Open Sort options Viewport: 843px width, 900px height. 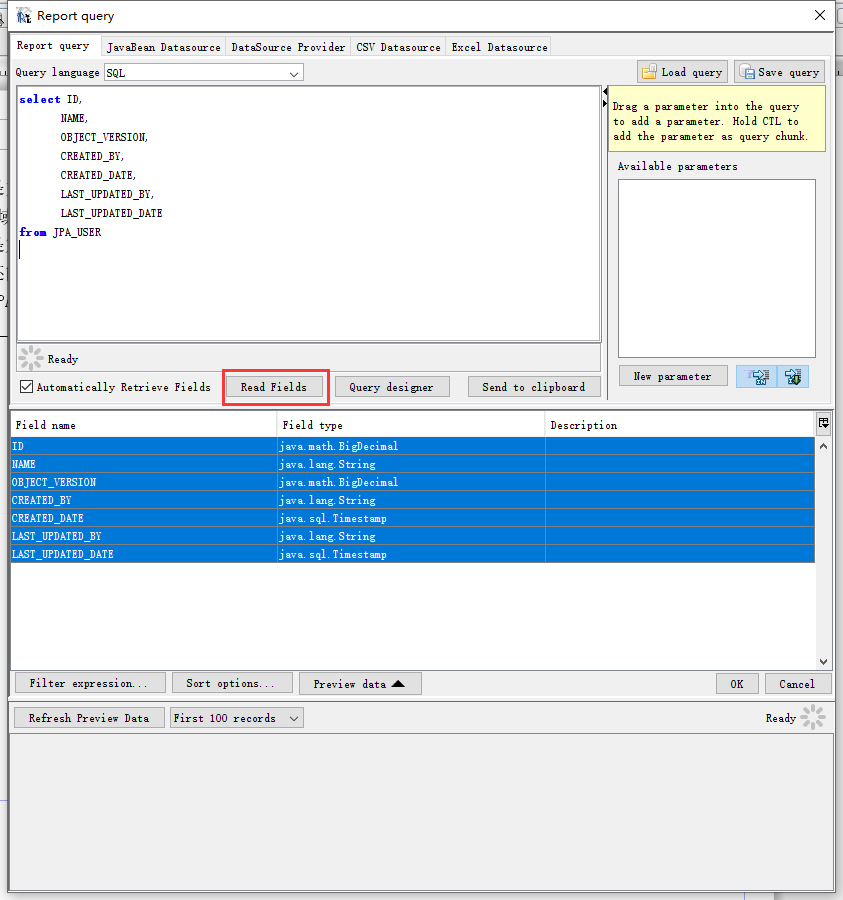point(232,683)
